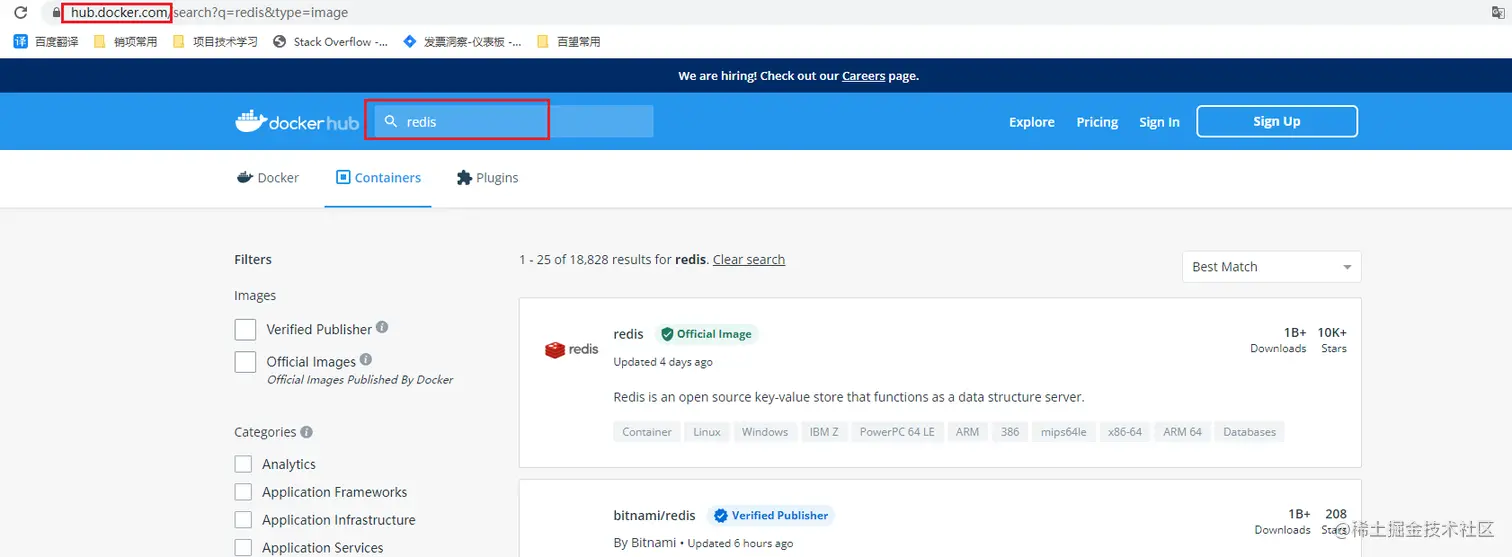Click 'Updated 4 days ago' text

pyautogui.click(x=663, y=362)
